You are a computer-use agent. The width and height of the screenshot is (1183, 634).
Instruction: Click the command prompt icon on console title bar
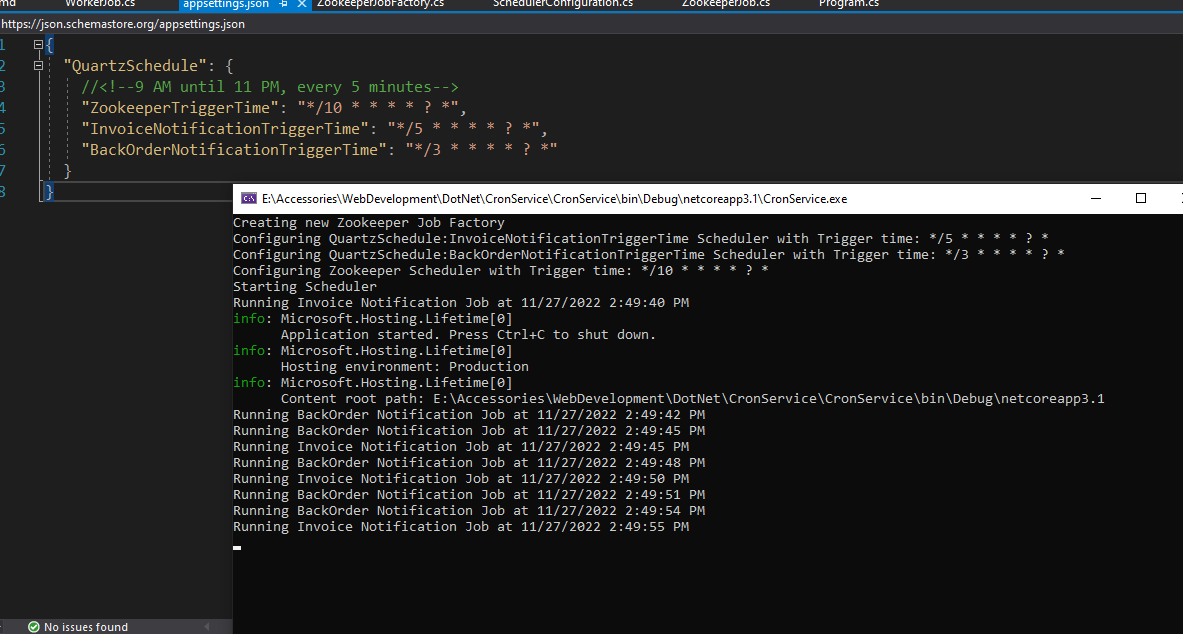click(x=249, y=198)
